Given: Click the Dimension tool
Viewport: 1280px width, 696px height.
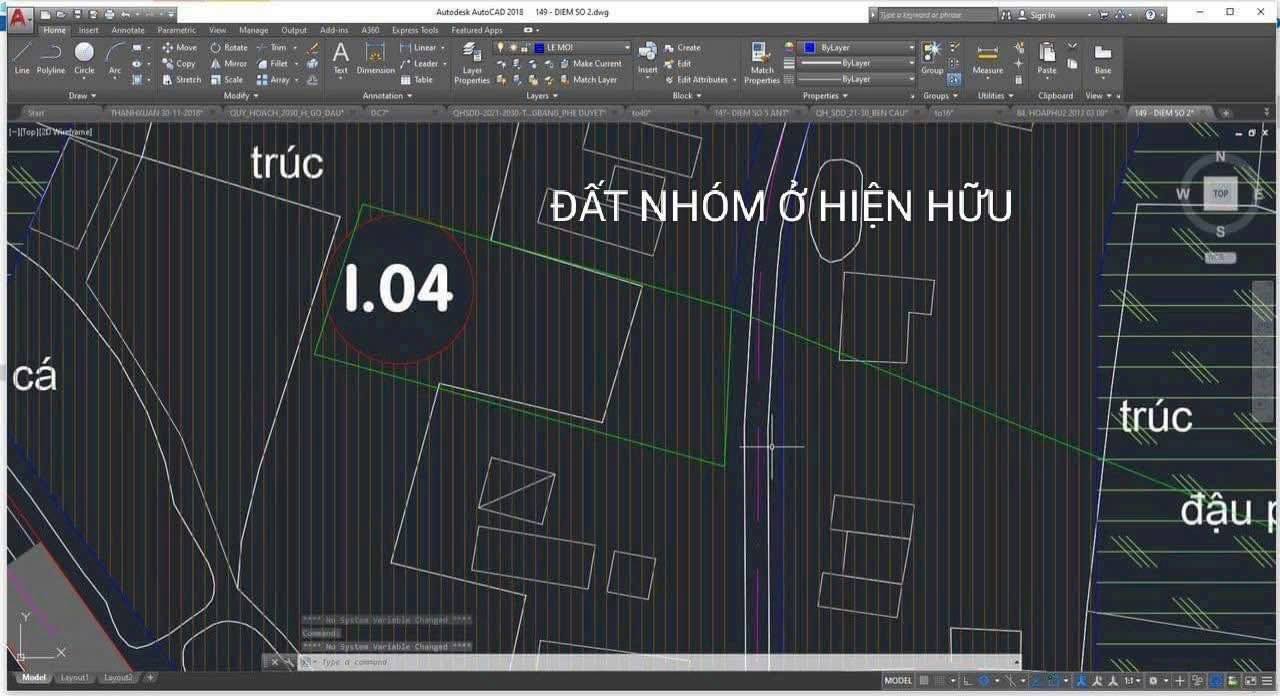Looking at the screenshot, I should [374, 62].
